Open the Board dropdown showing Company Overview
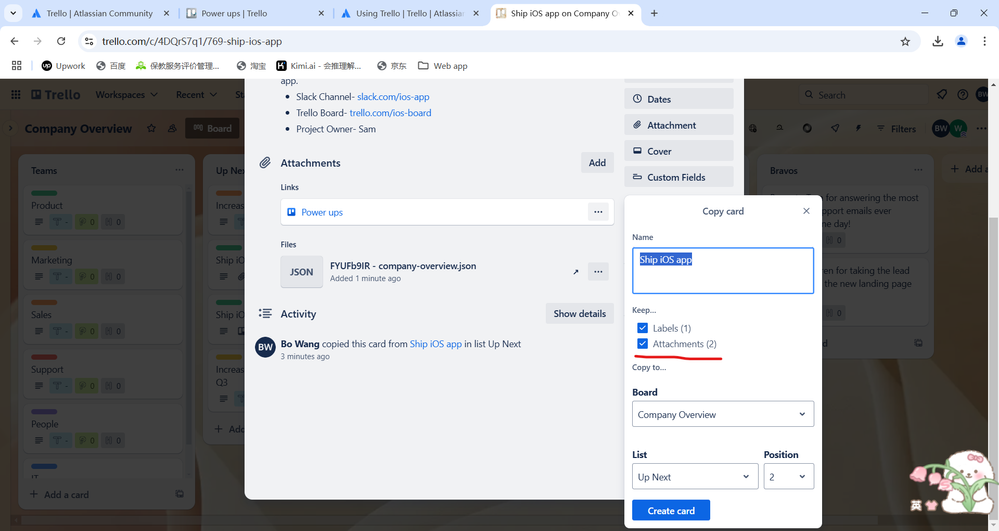Screen dimensions: 999x531 coord(722,414)
